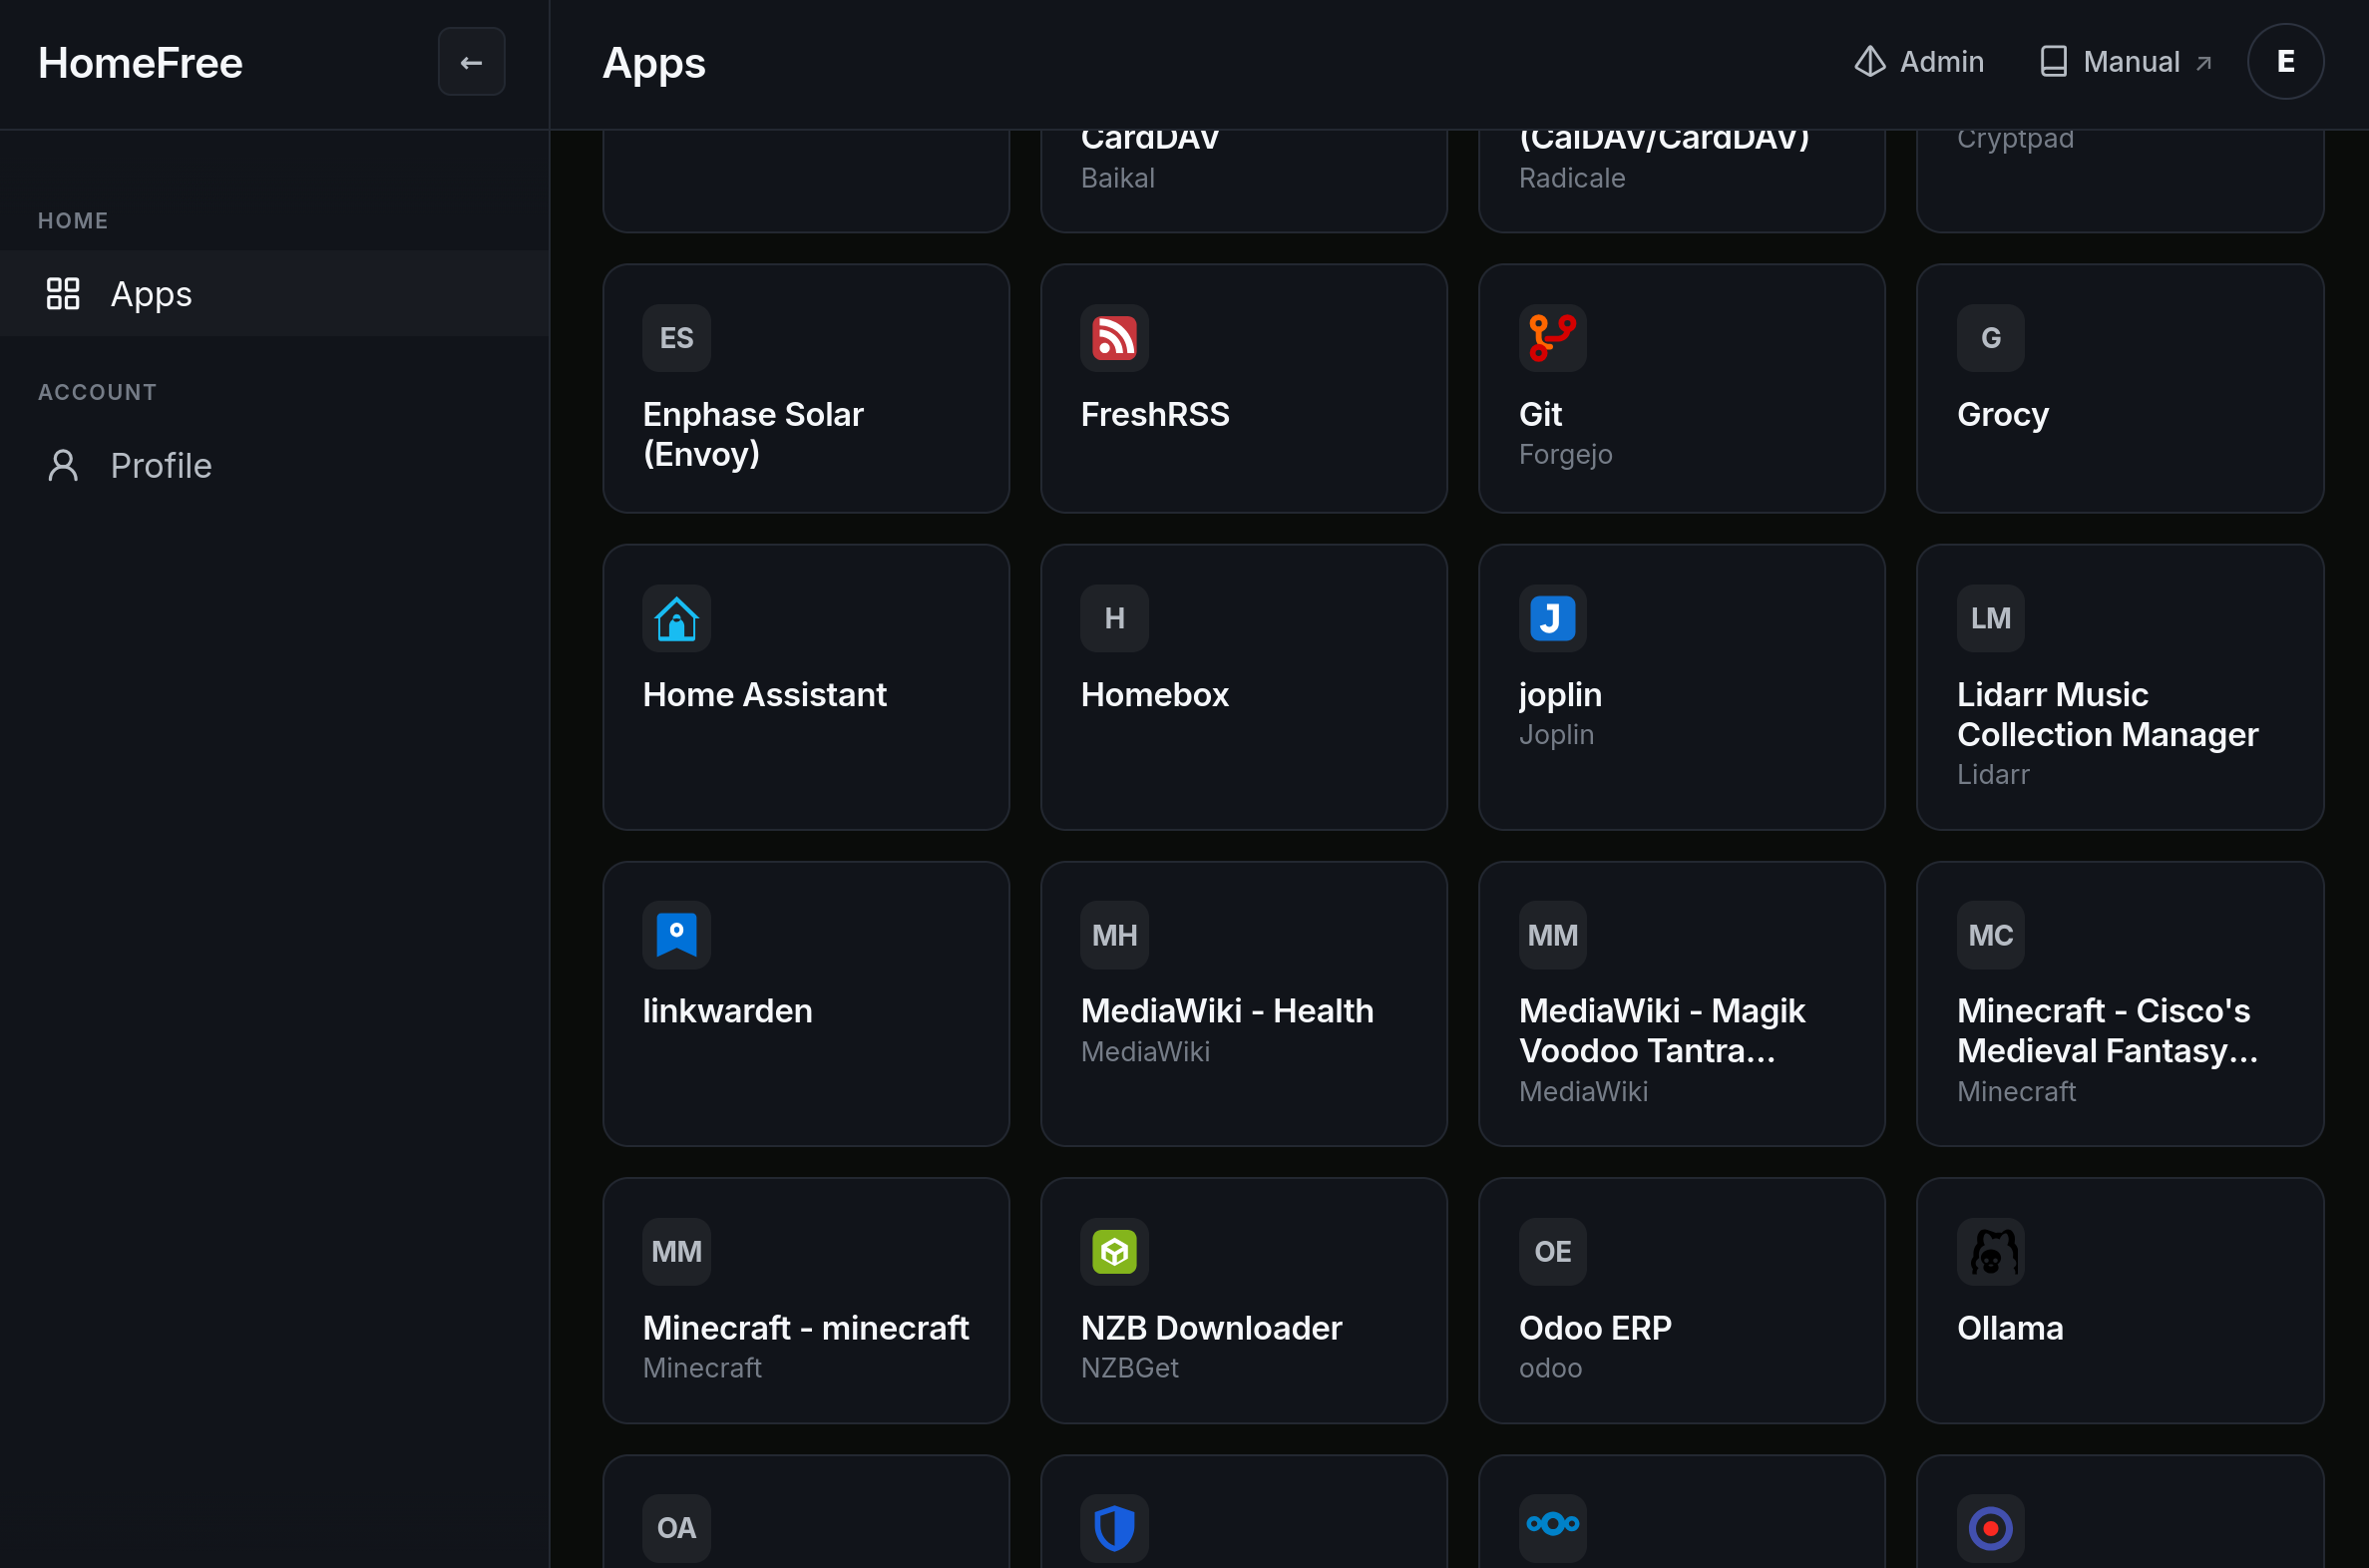Click the external-link arrow beside Manual
The width and height of the screenshot is (2369, 1568).
click(x=2203, y=63)
